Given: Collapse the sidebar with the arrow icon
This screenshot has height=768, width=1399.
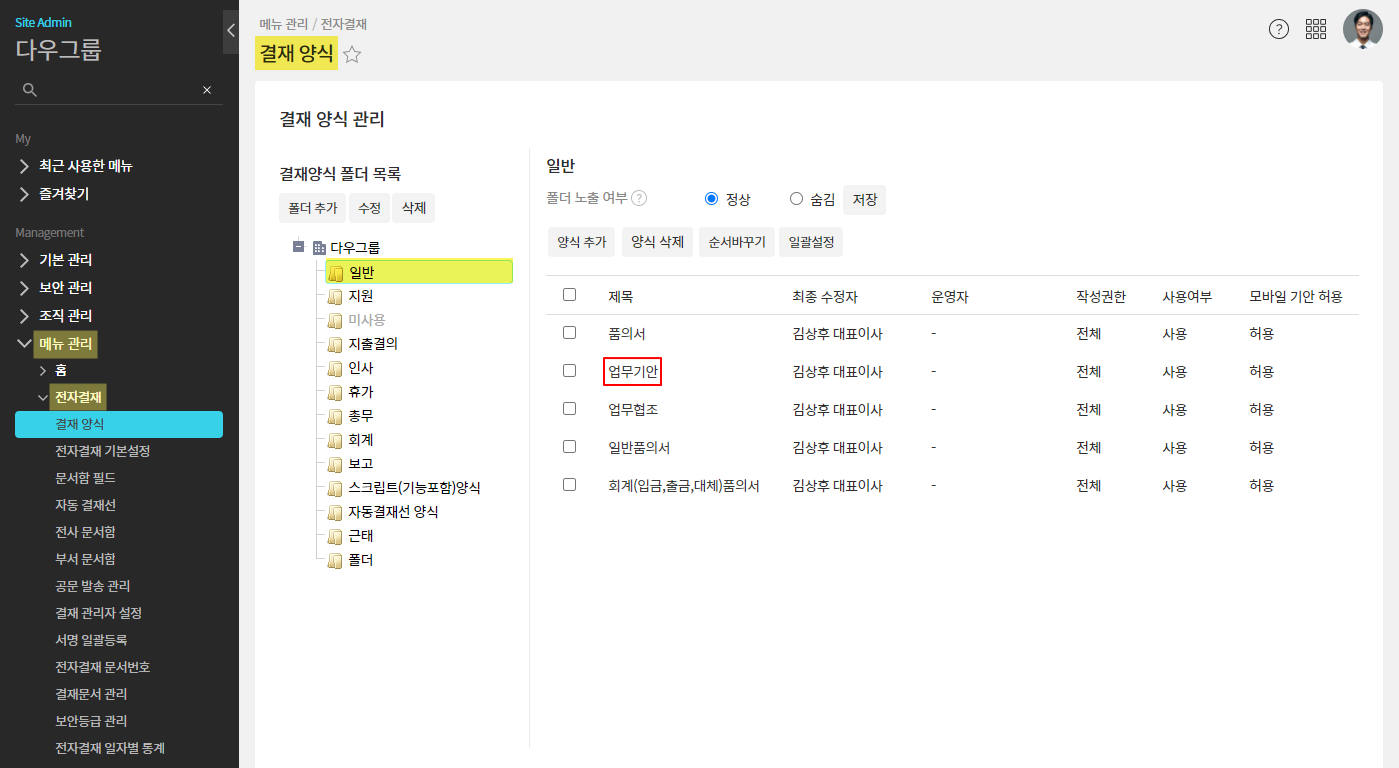Looking at the screenshot, I should tap(231, 31).
